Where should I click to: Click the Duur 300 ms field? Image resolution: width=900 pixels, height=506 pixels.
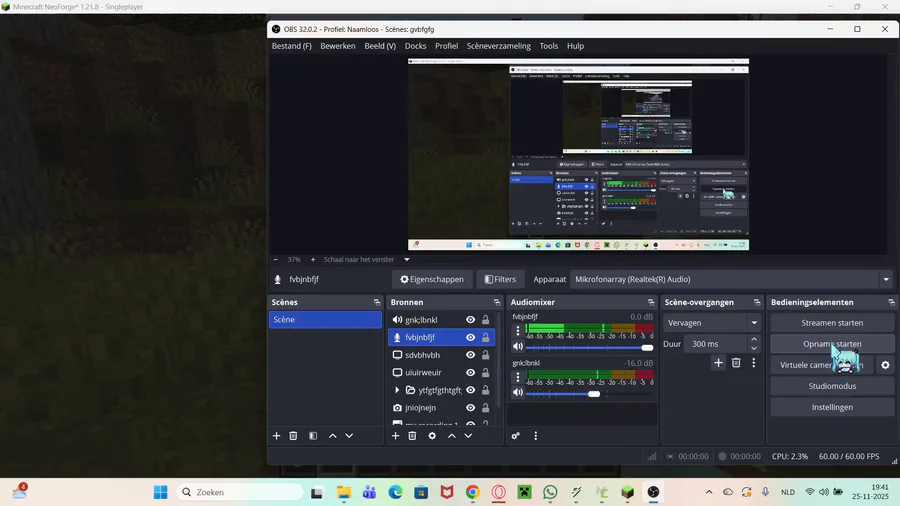716,344
